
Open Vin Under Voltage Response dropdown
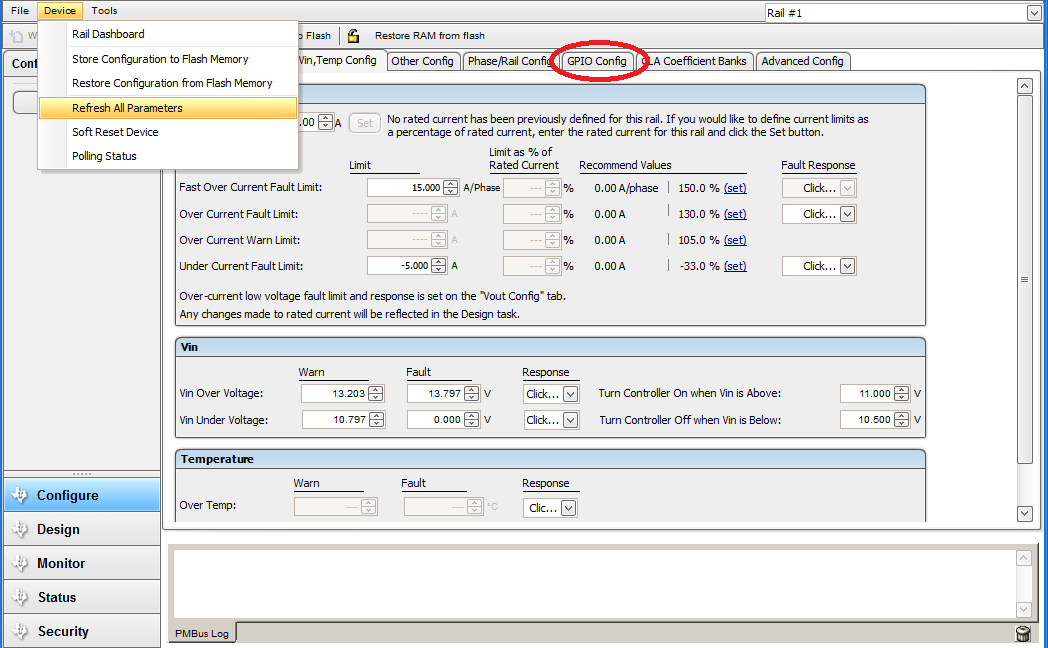tap(570, 420)
